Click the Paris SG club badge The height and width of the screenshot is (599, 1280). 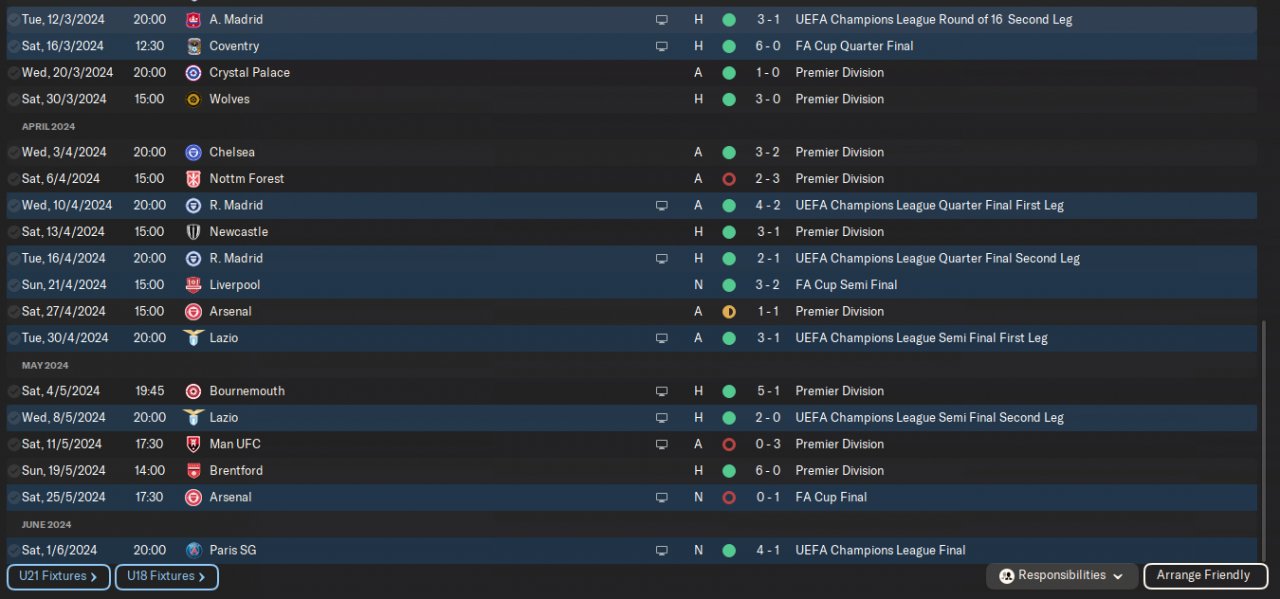pyautogui.click(x=193, y=550)
